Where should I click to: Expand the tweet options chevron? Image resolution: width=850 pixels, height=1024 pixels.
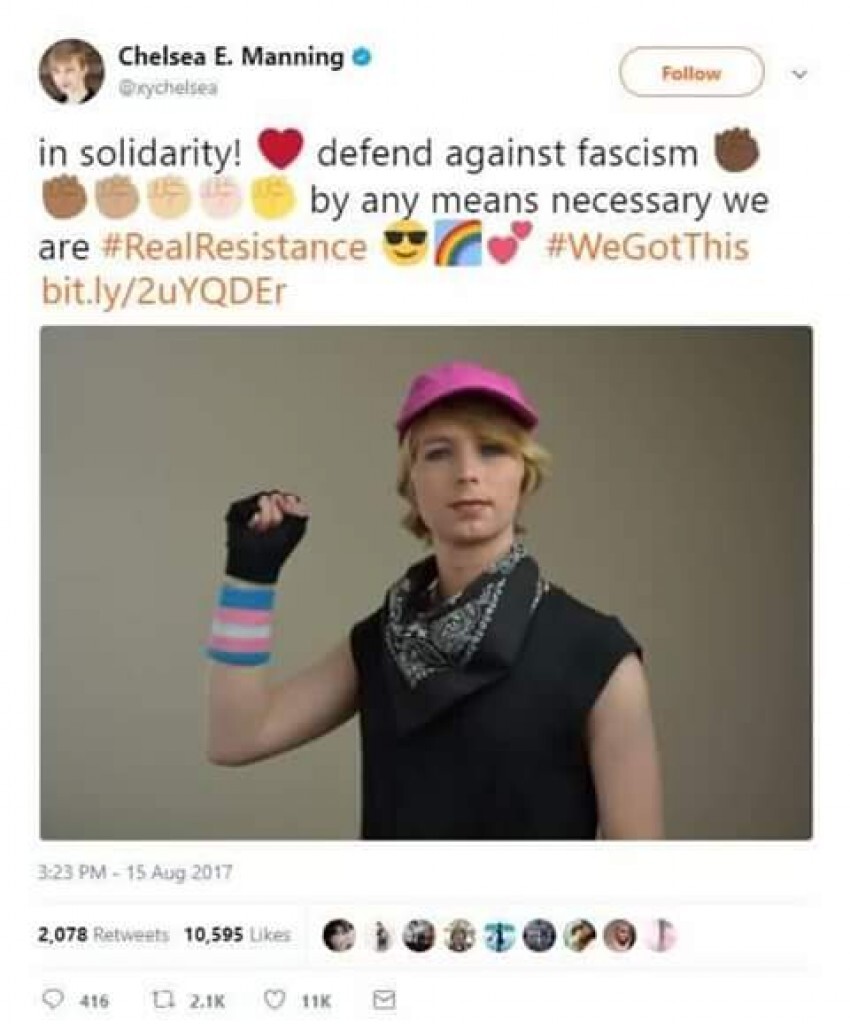pyautogui.click(x=800, y=74)
